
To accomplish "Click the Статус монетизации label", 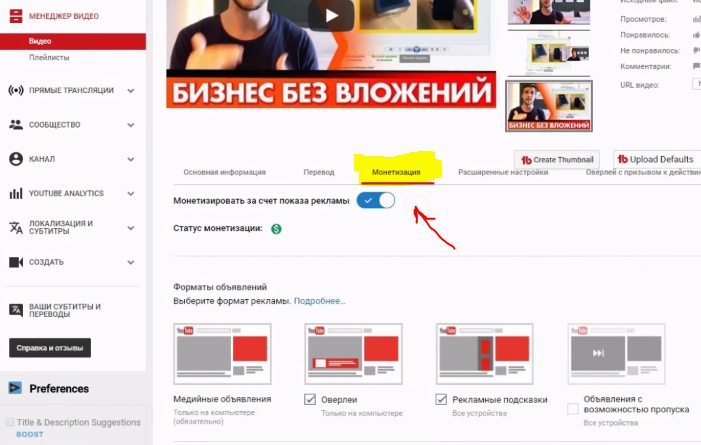I will (218, 228).
